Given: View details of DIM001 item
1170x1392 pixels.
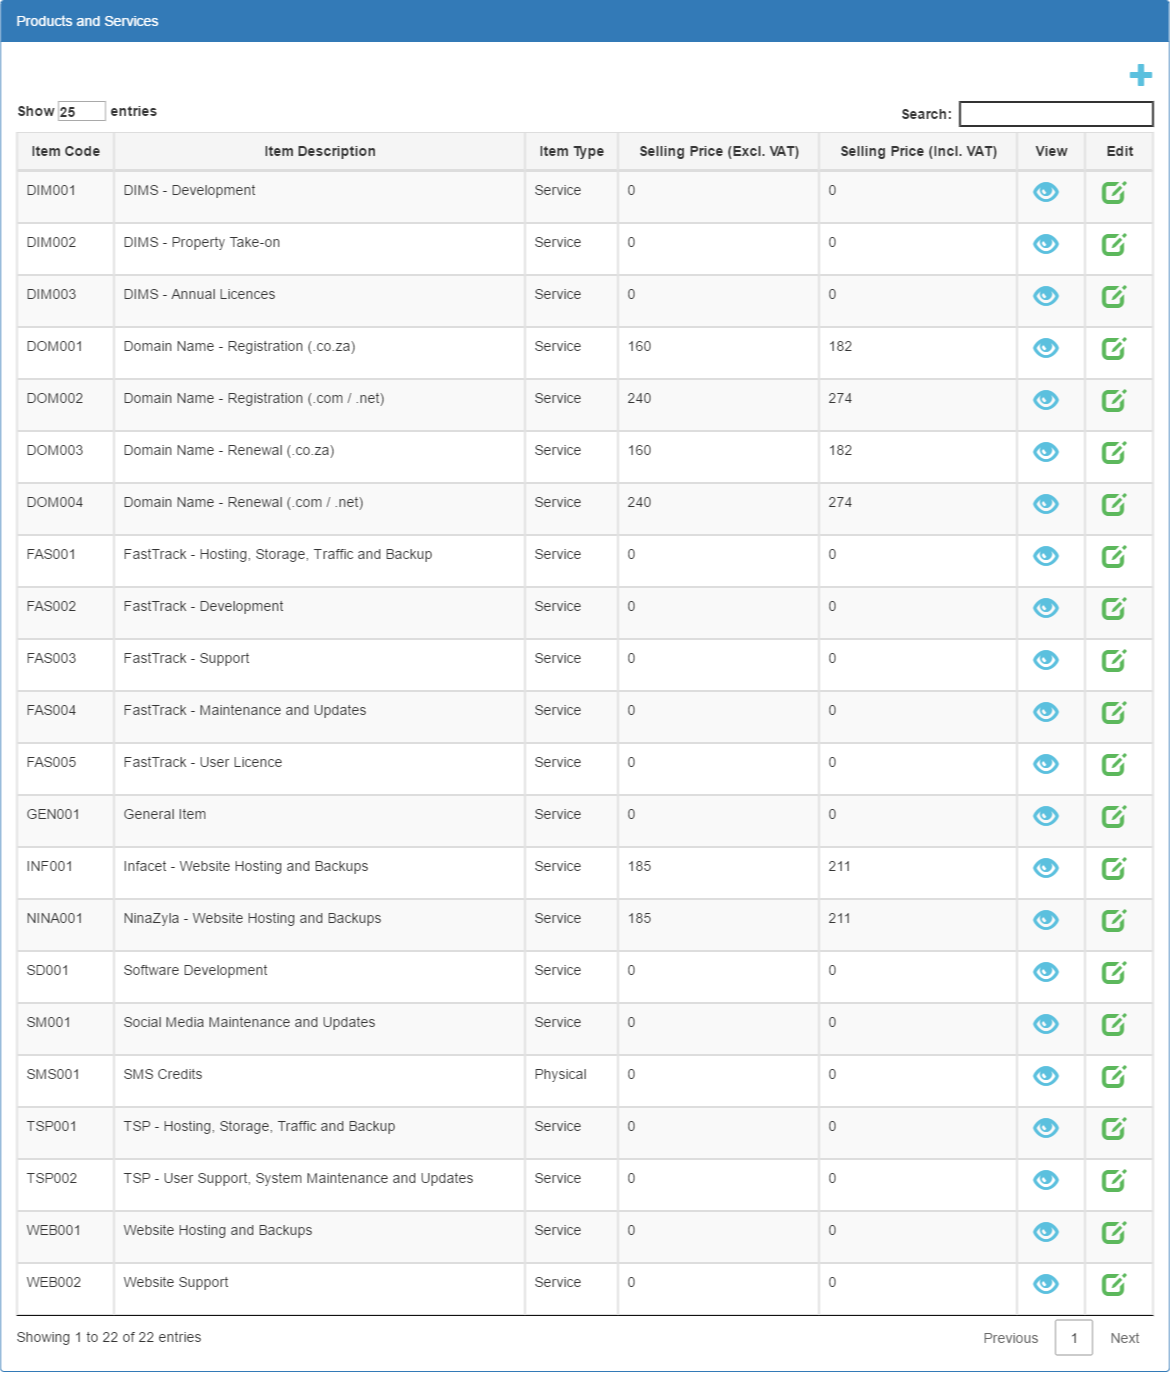Looking at the screenshot, I should click(x=1046, y=192).
